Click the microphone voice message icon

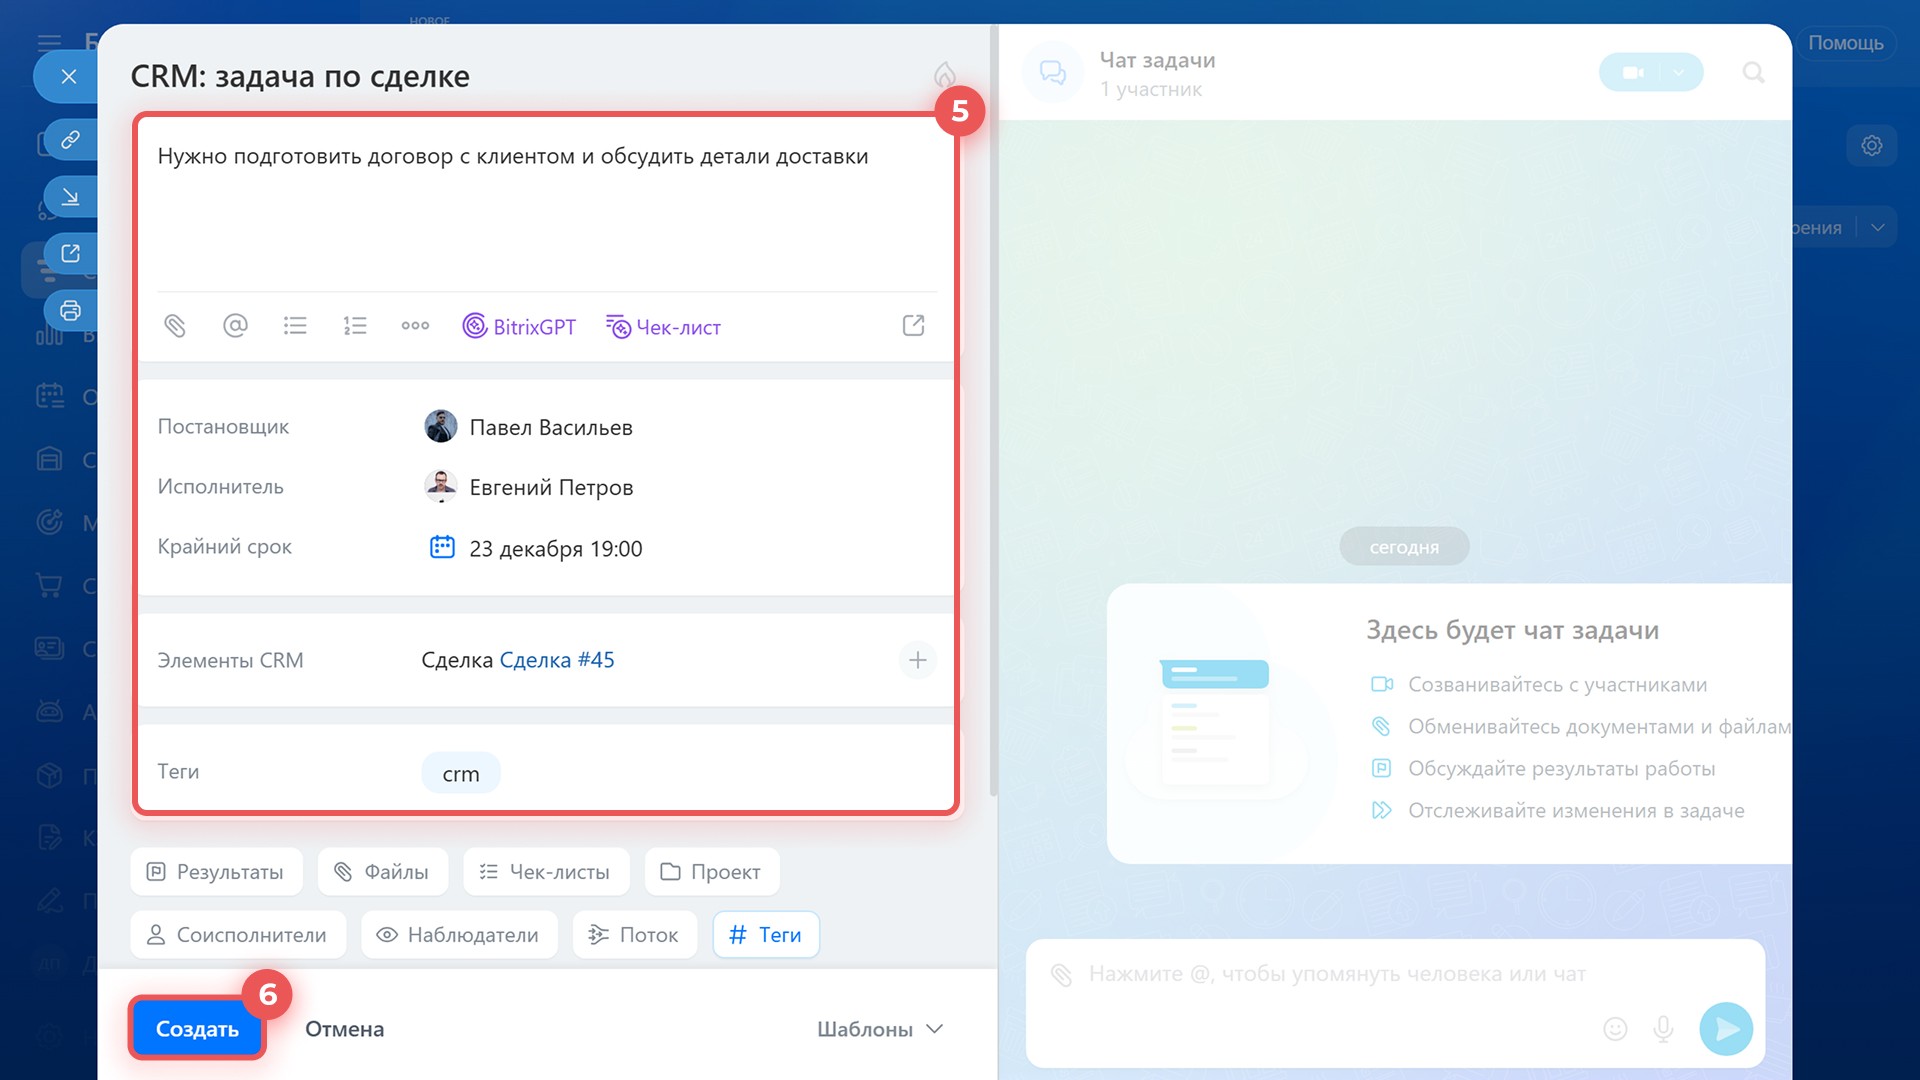coord(1663,1029)
